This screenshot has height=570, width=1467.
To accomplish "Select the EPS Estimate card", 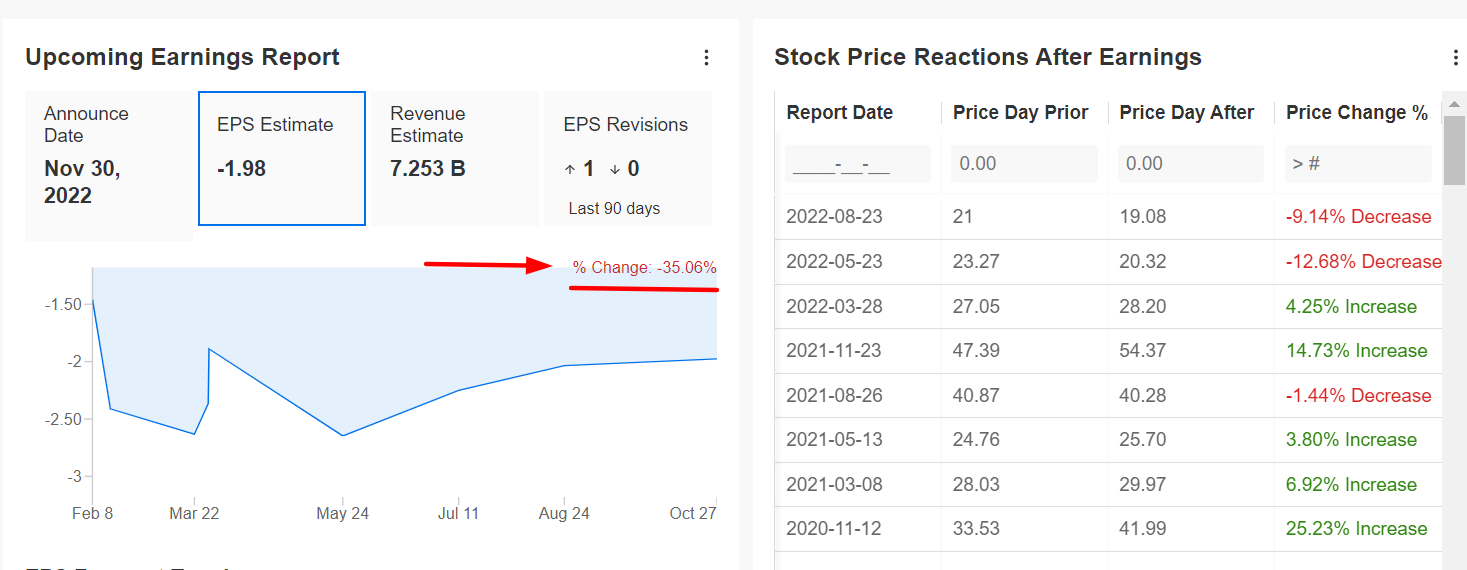I will [x=282, y=158].
